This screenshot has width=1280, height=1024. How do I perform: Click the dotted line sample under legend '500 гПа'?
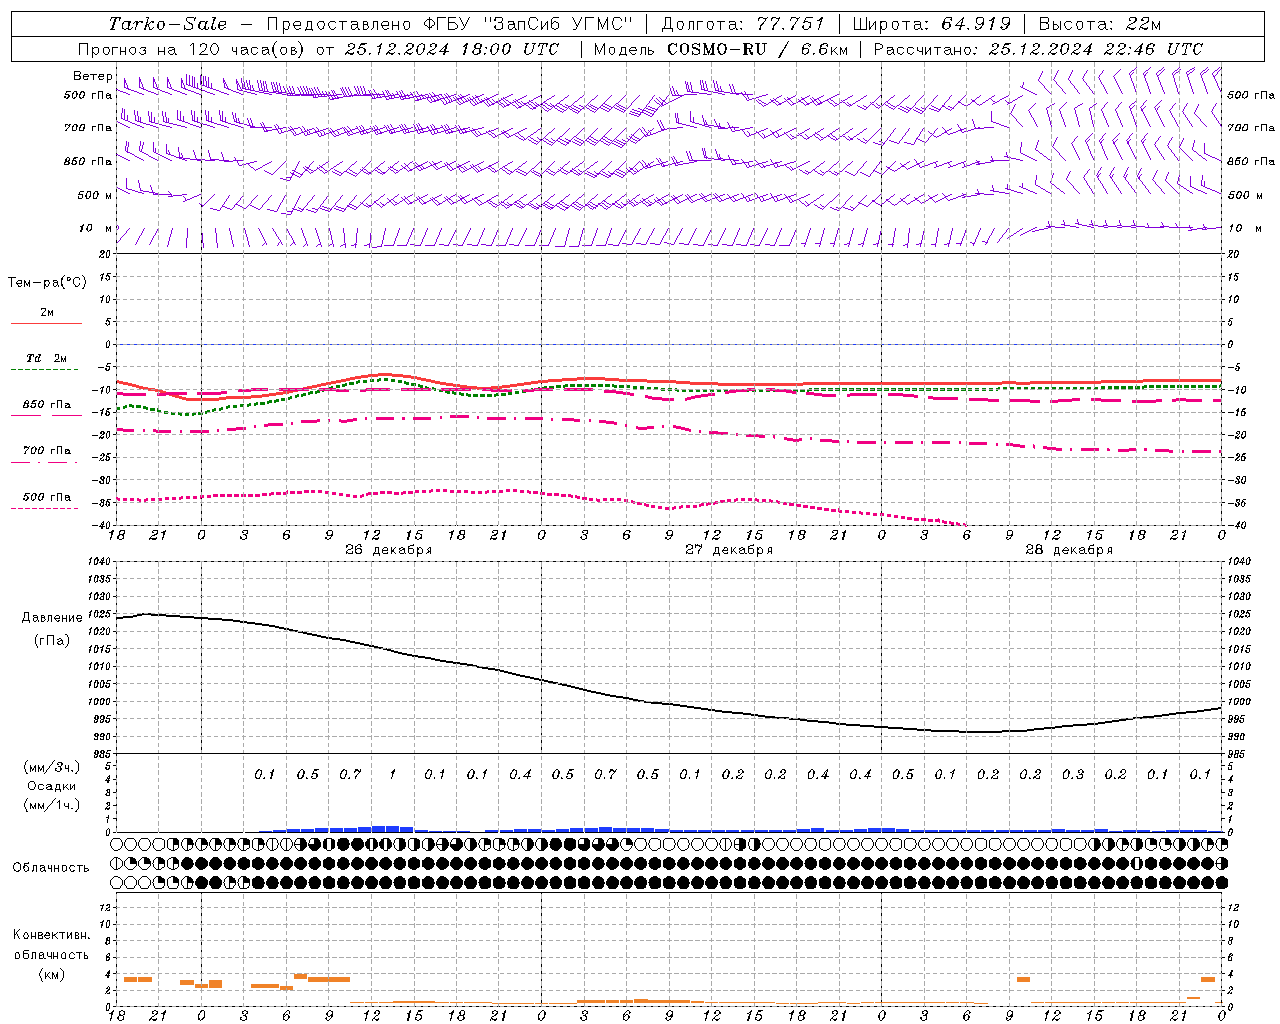click(45, 508)
